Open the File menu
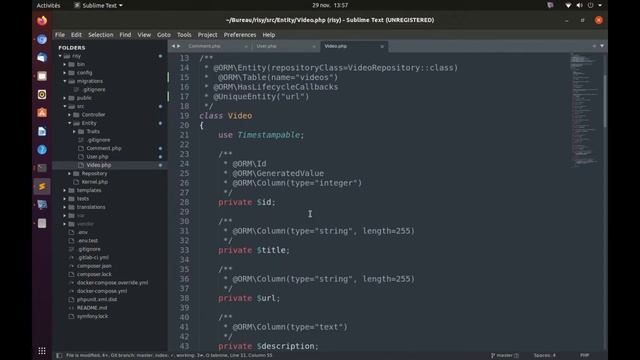Image resolution: width=640 pixels, height=360 pixels. 60,35
